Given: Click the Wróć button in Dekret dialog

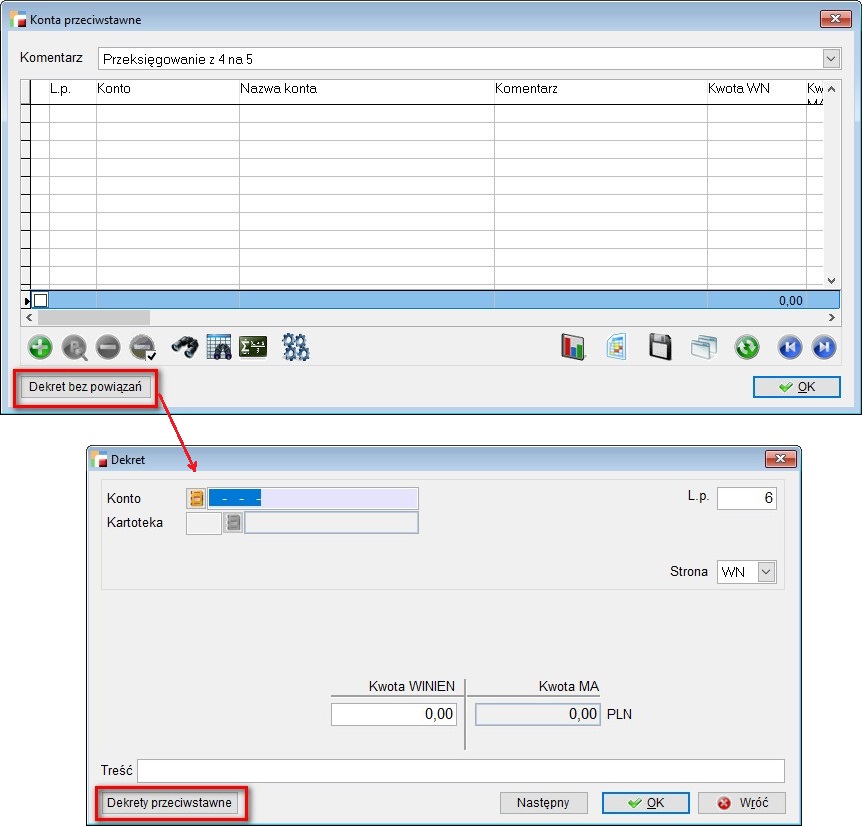Looking at the screenshot, I should pyautogui.click(x=741, y=803).
